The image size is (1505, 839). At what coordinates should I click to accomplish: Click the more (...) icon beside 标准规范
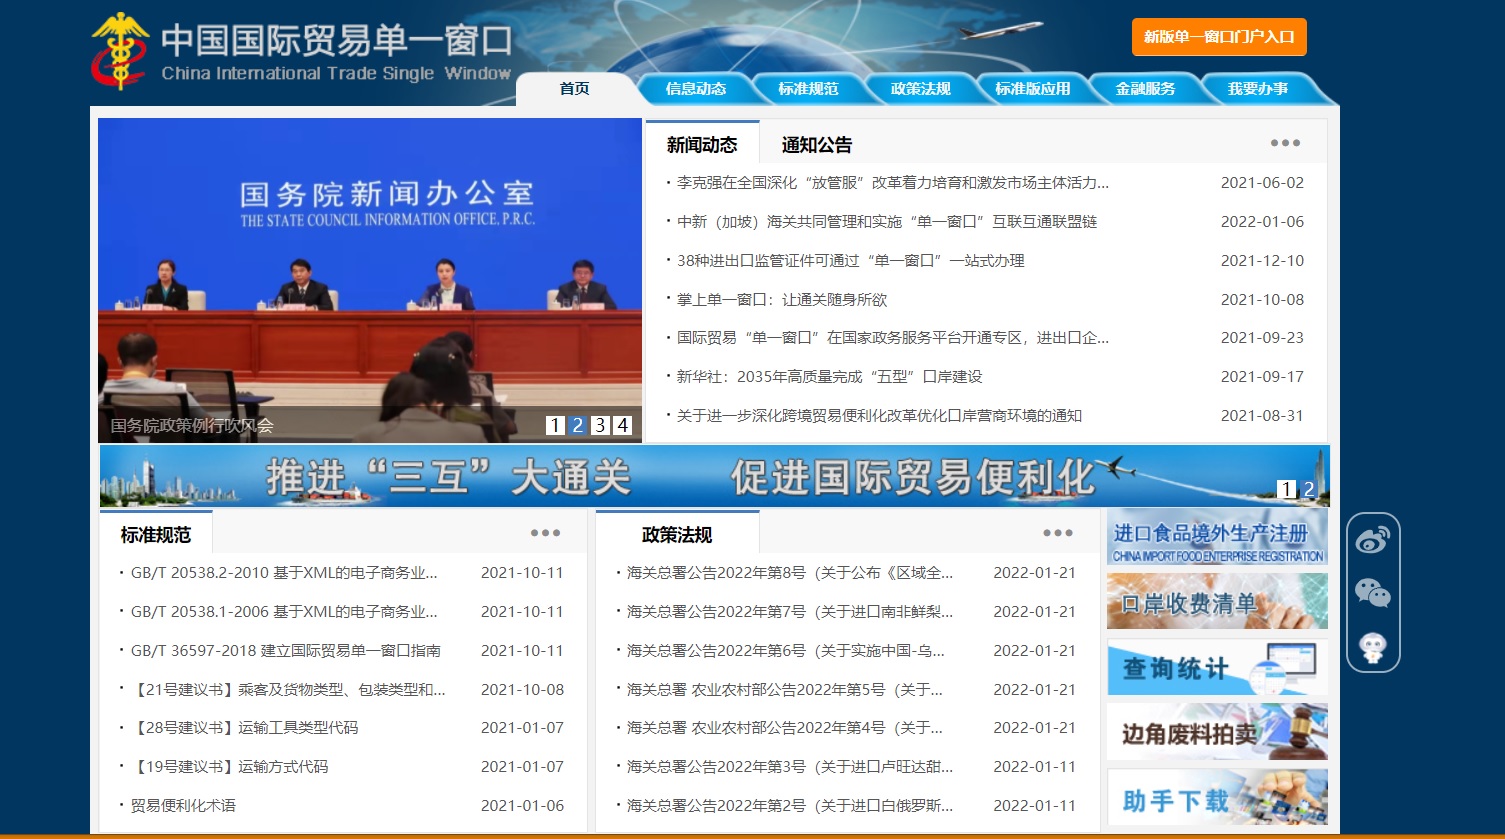click(x=546, y=533)
